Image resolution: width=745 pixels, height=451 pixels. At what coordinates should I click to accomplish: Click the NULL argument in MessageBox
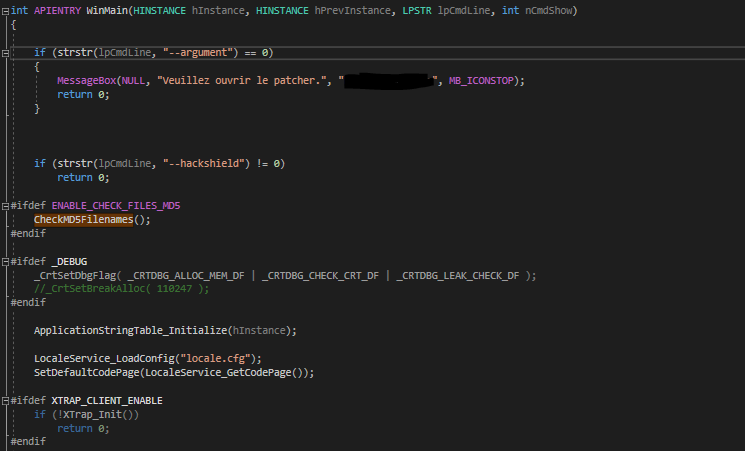[134, 81]
